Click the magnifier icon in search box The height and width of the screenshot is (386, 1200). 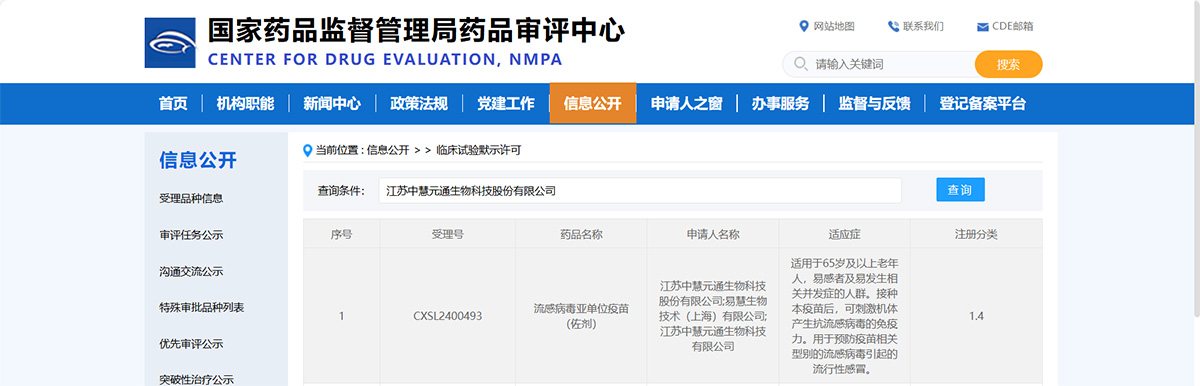click(800, 64)
